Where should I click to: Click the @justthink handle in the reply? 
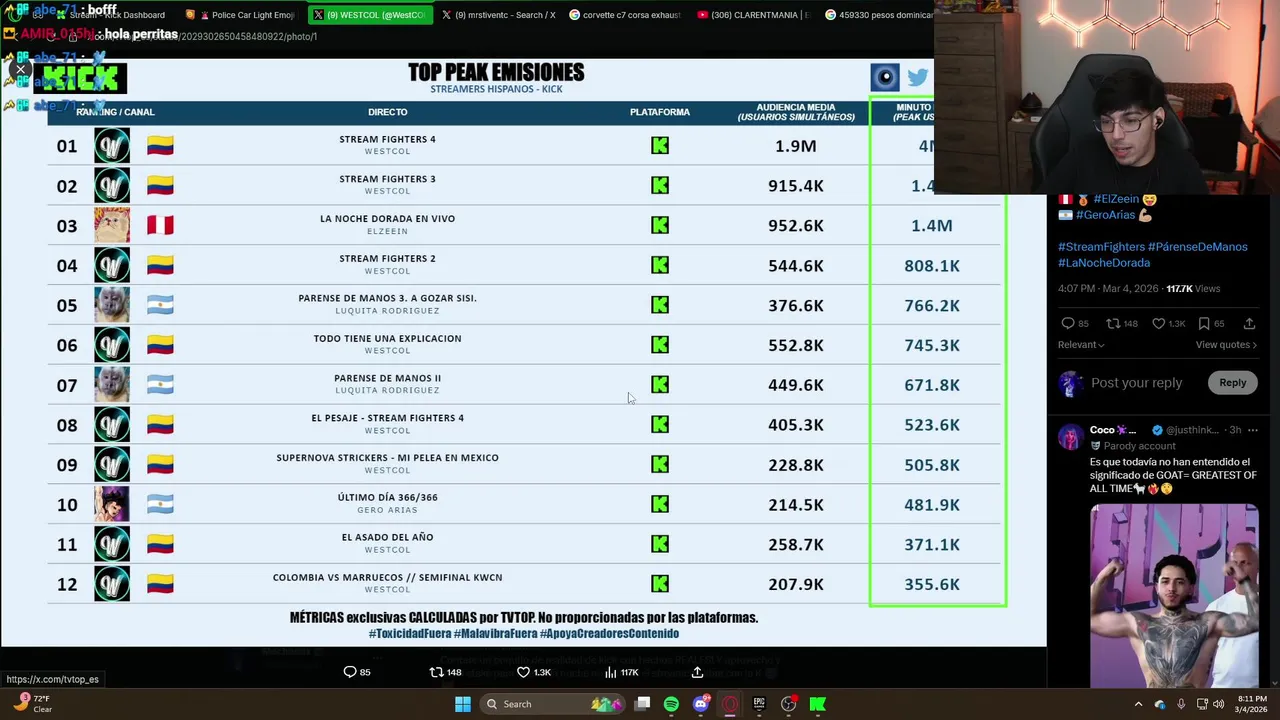pos(1192,430)
